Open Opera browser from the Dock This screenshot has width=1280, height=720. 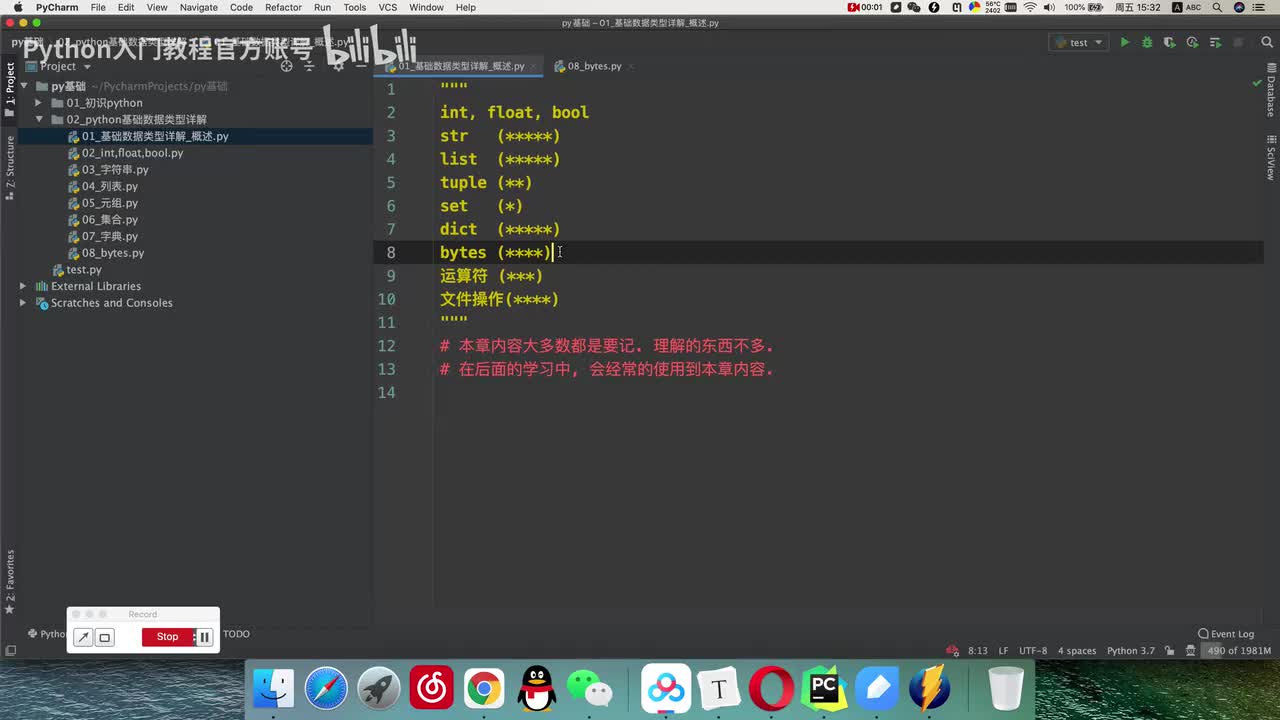pyautogui.click(x=771, y=689)
